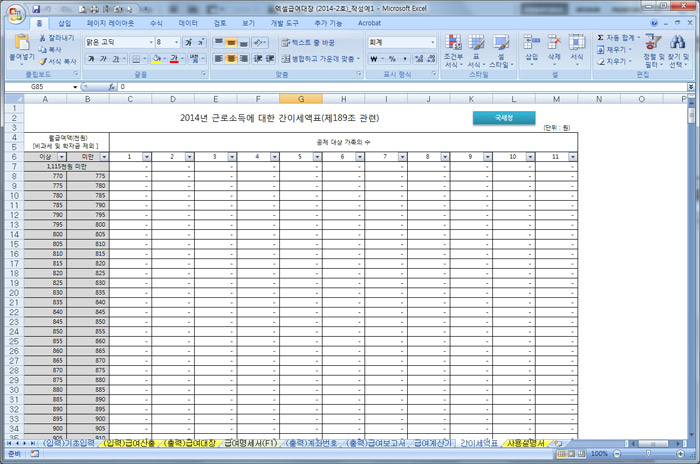
Task: Open the 수식 ribbon tab
Action: pos(156,23)
